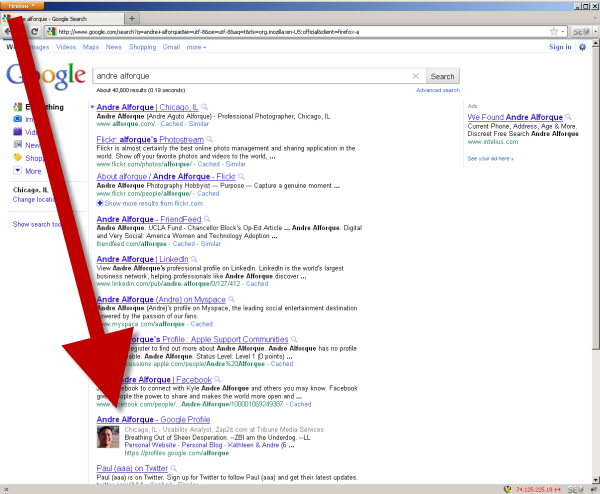Open News in Google top navigation
Image resolution: width=600 pixels, height=494 pixels.
tap(114, 47)
